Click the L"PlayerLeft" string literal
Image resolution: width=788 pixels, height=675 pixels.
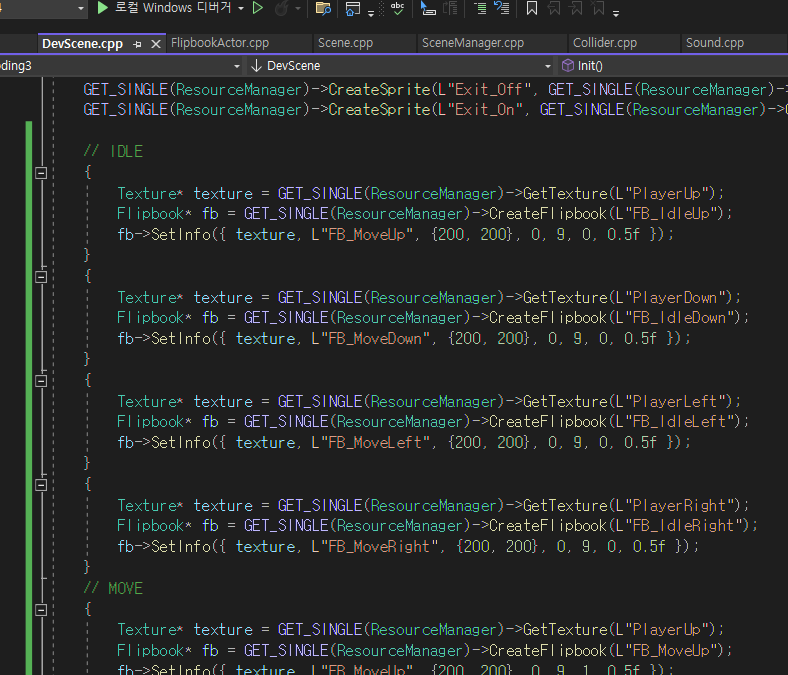672,402
